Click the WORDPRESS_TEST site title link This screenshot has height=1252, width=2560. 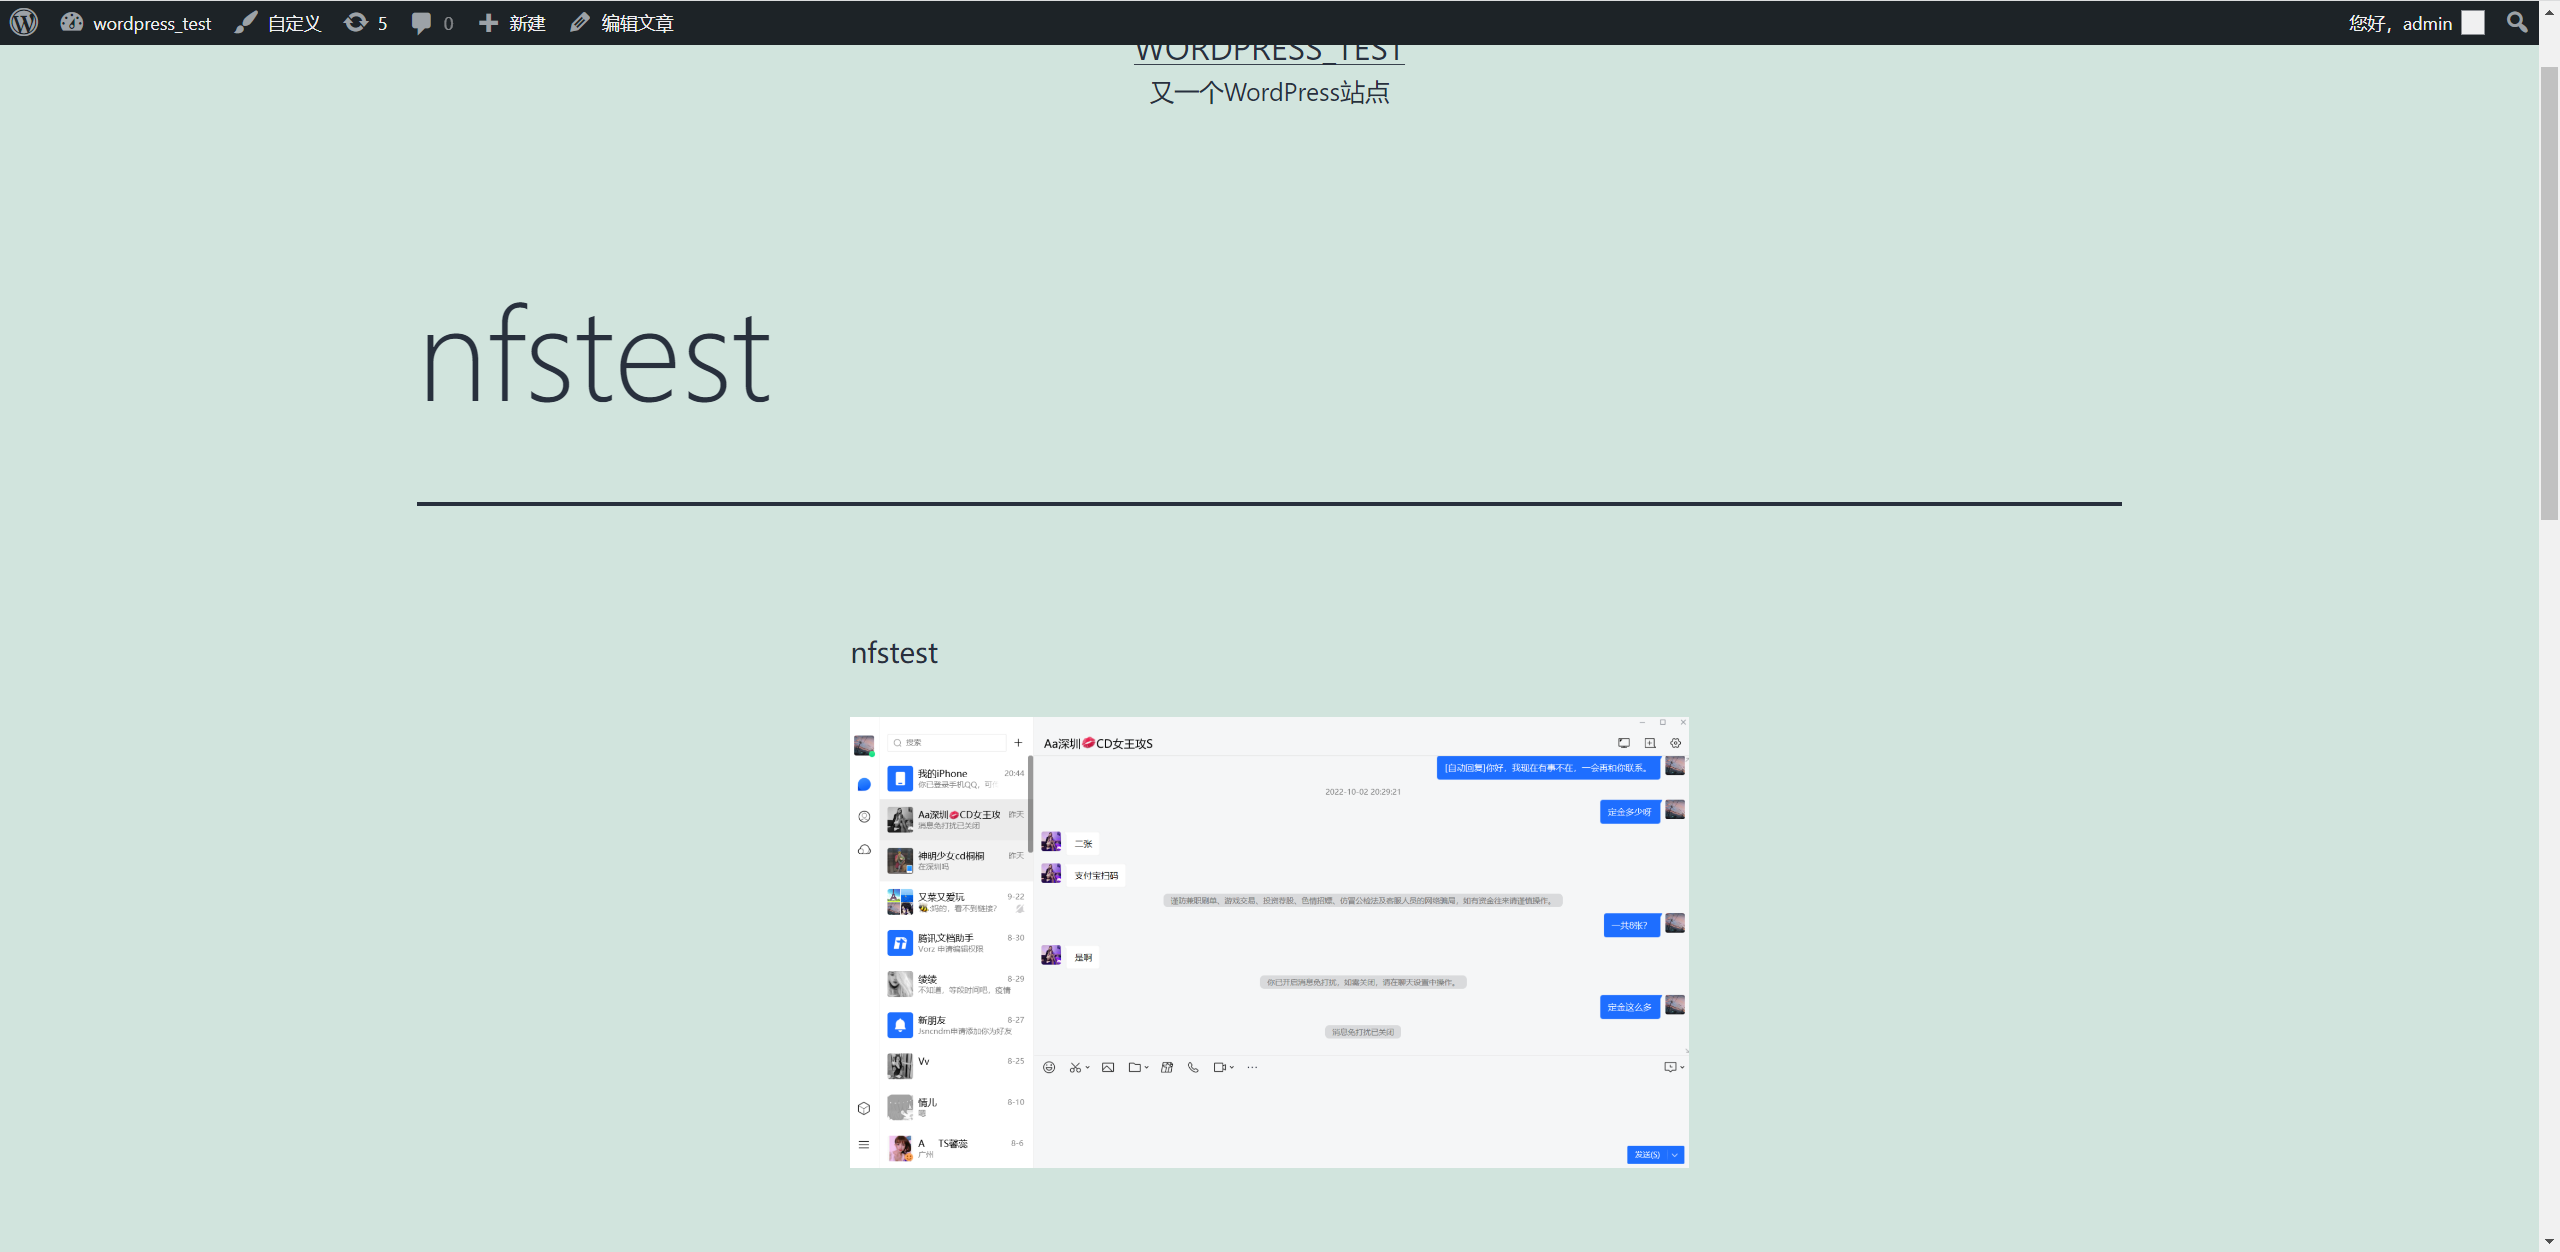coord(1269,52)
